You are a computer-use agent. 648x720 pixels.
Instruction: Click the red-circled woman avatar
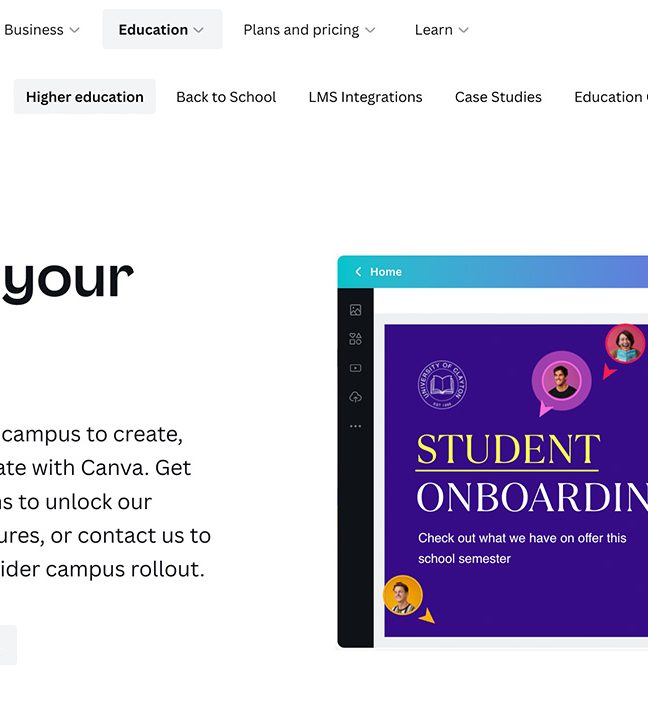pyautogui.click(x=625, y=343)
